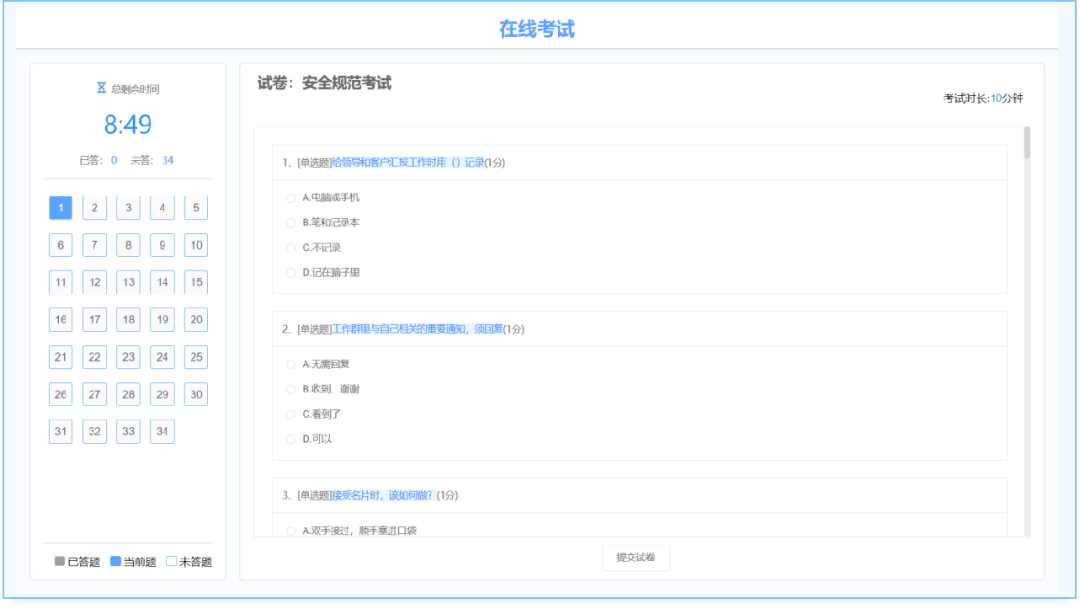Image resolution: width=1080 pixels, height=614 pixels.
Task: Click the remaining time display 8:49
Action: pyautogui.click(x=127, y=124)
